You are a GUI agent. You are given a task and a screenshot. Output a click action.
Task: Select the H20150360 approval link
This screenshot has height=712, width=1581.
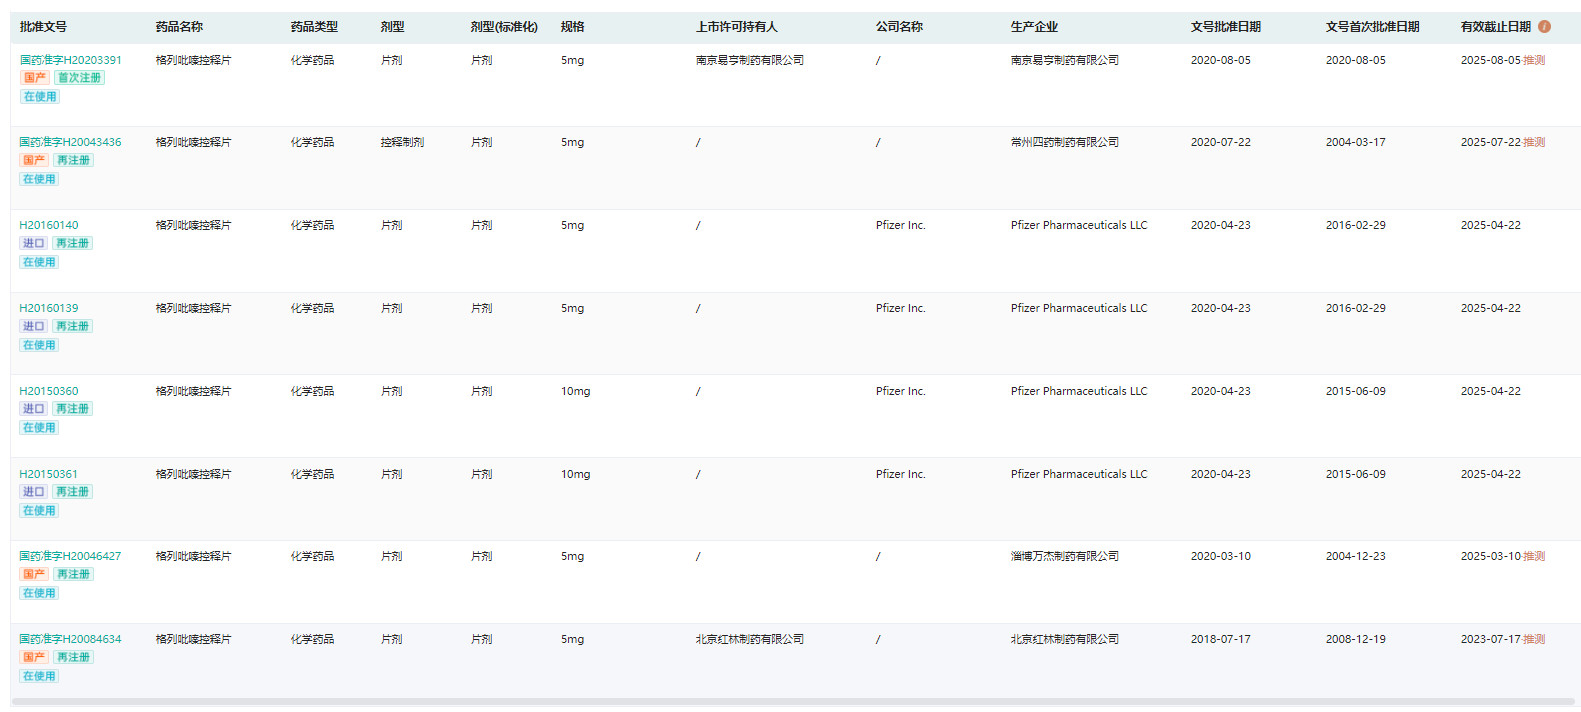[49, 391]
